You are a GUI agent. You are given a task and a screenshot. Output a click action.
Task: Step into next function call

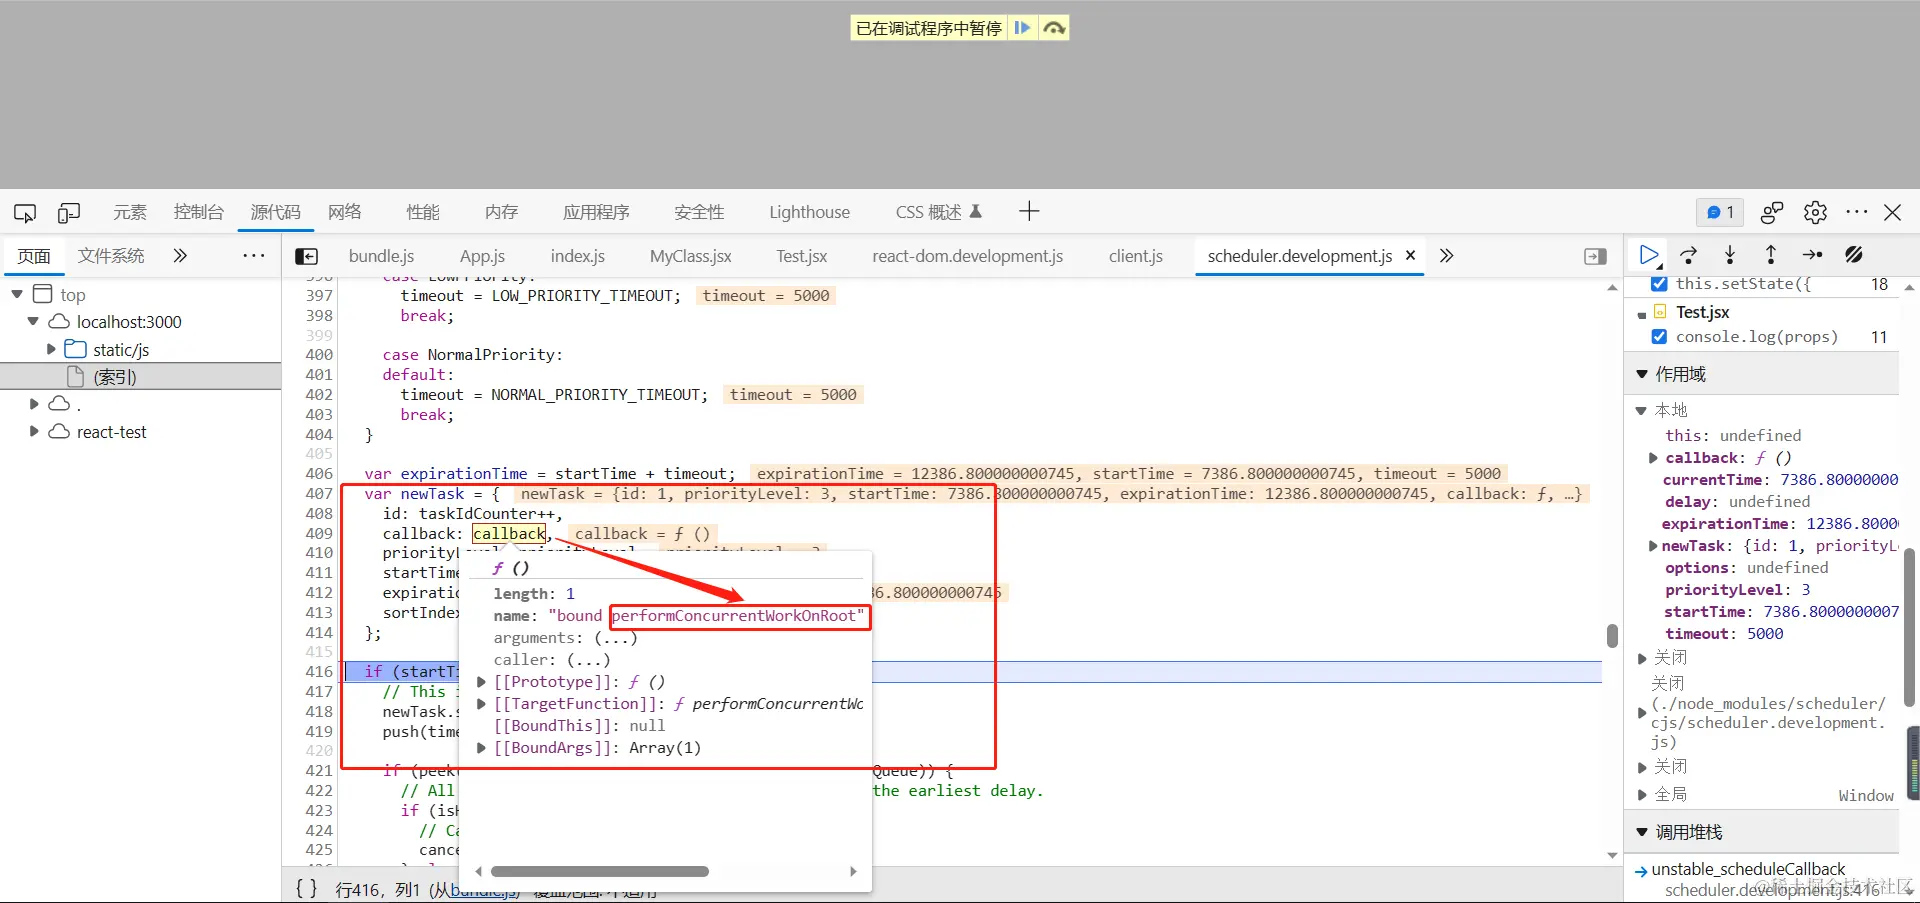pyautogui.click(x=1730, y=255)
